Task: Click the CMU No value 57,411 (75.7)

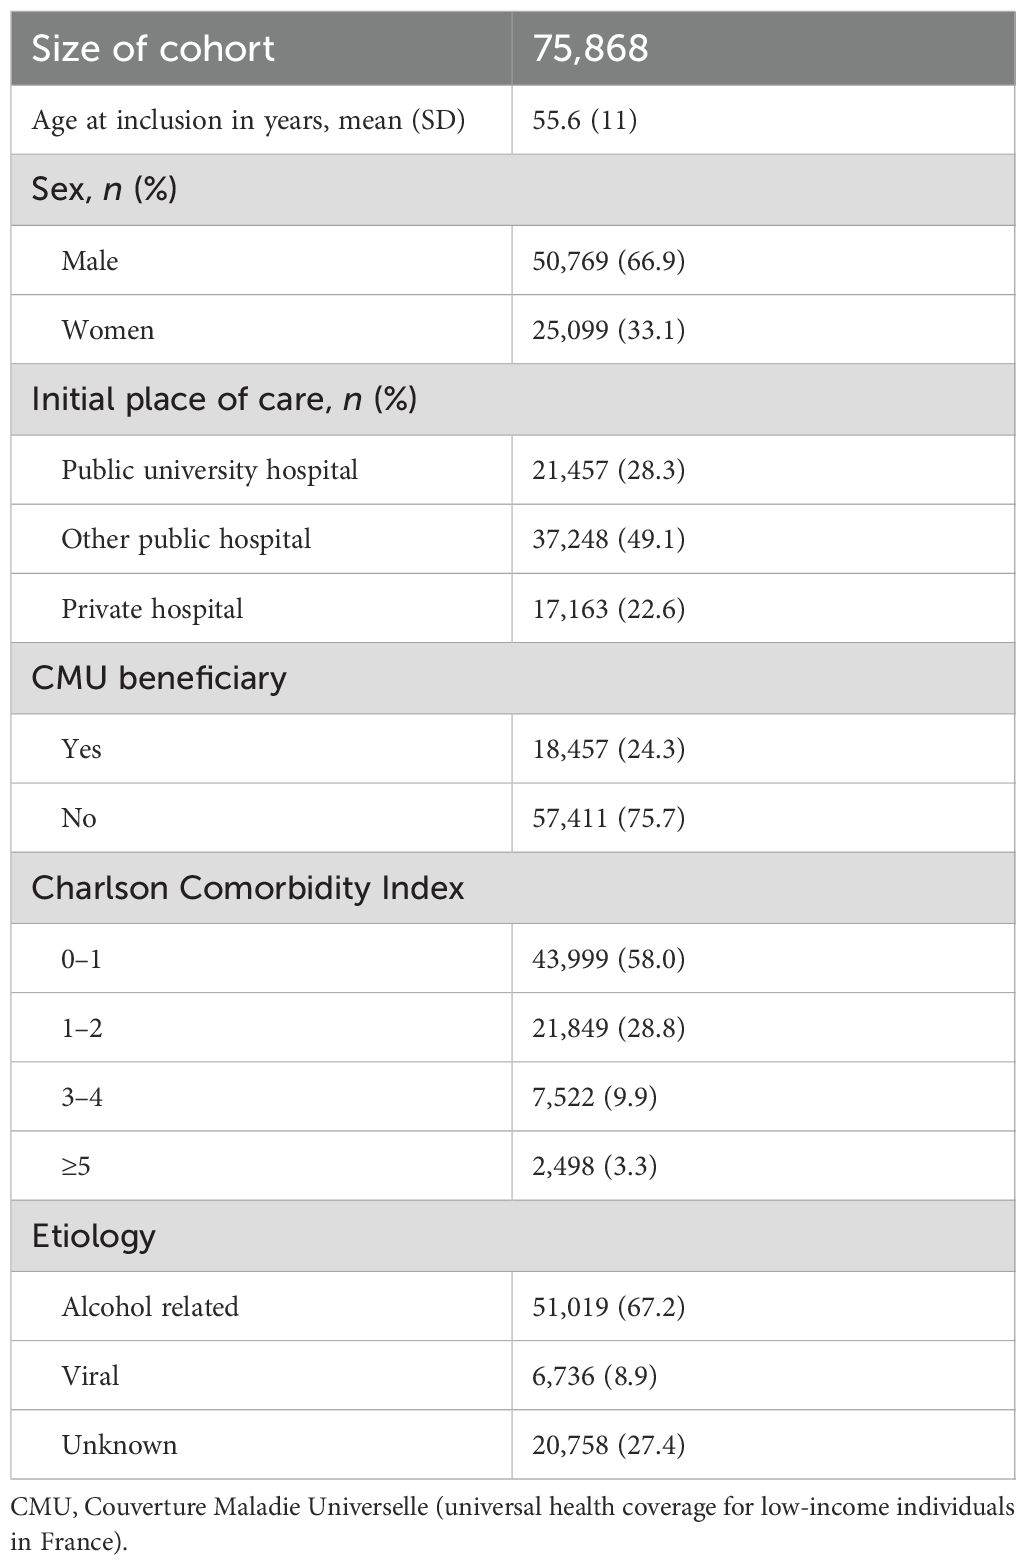Action: click(608, 818)
